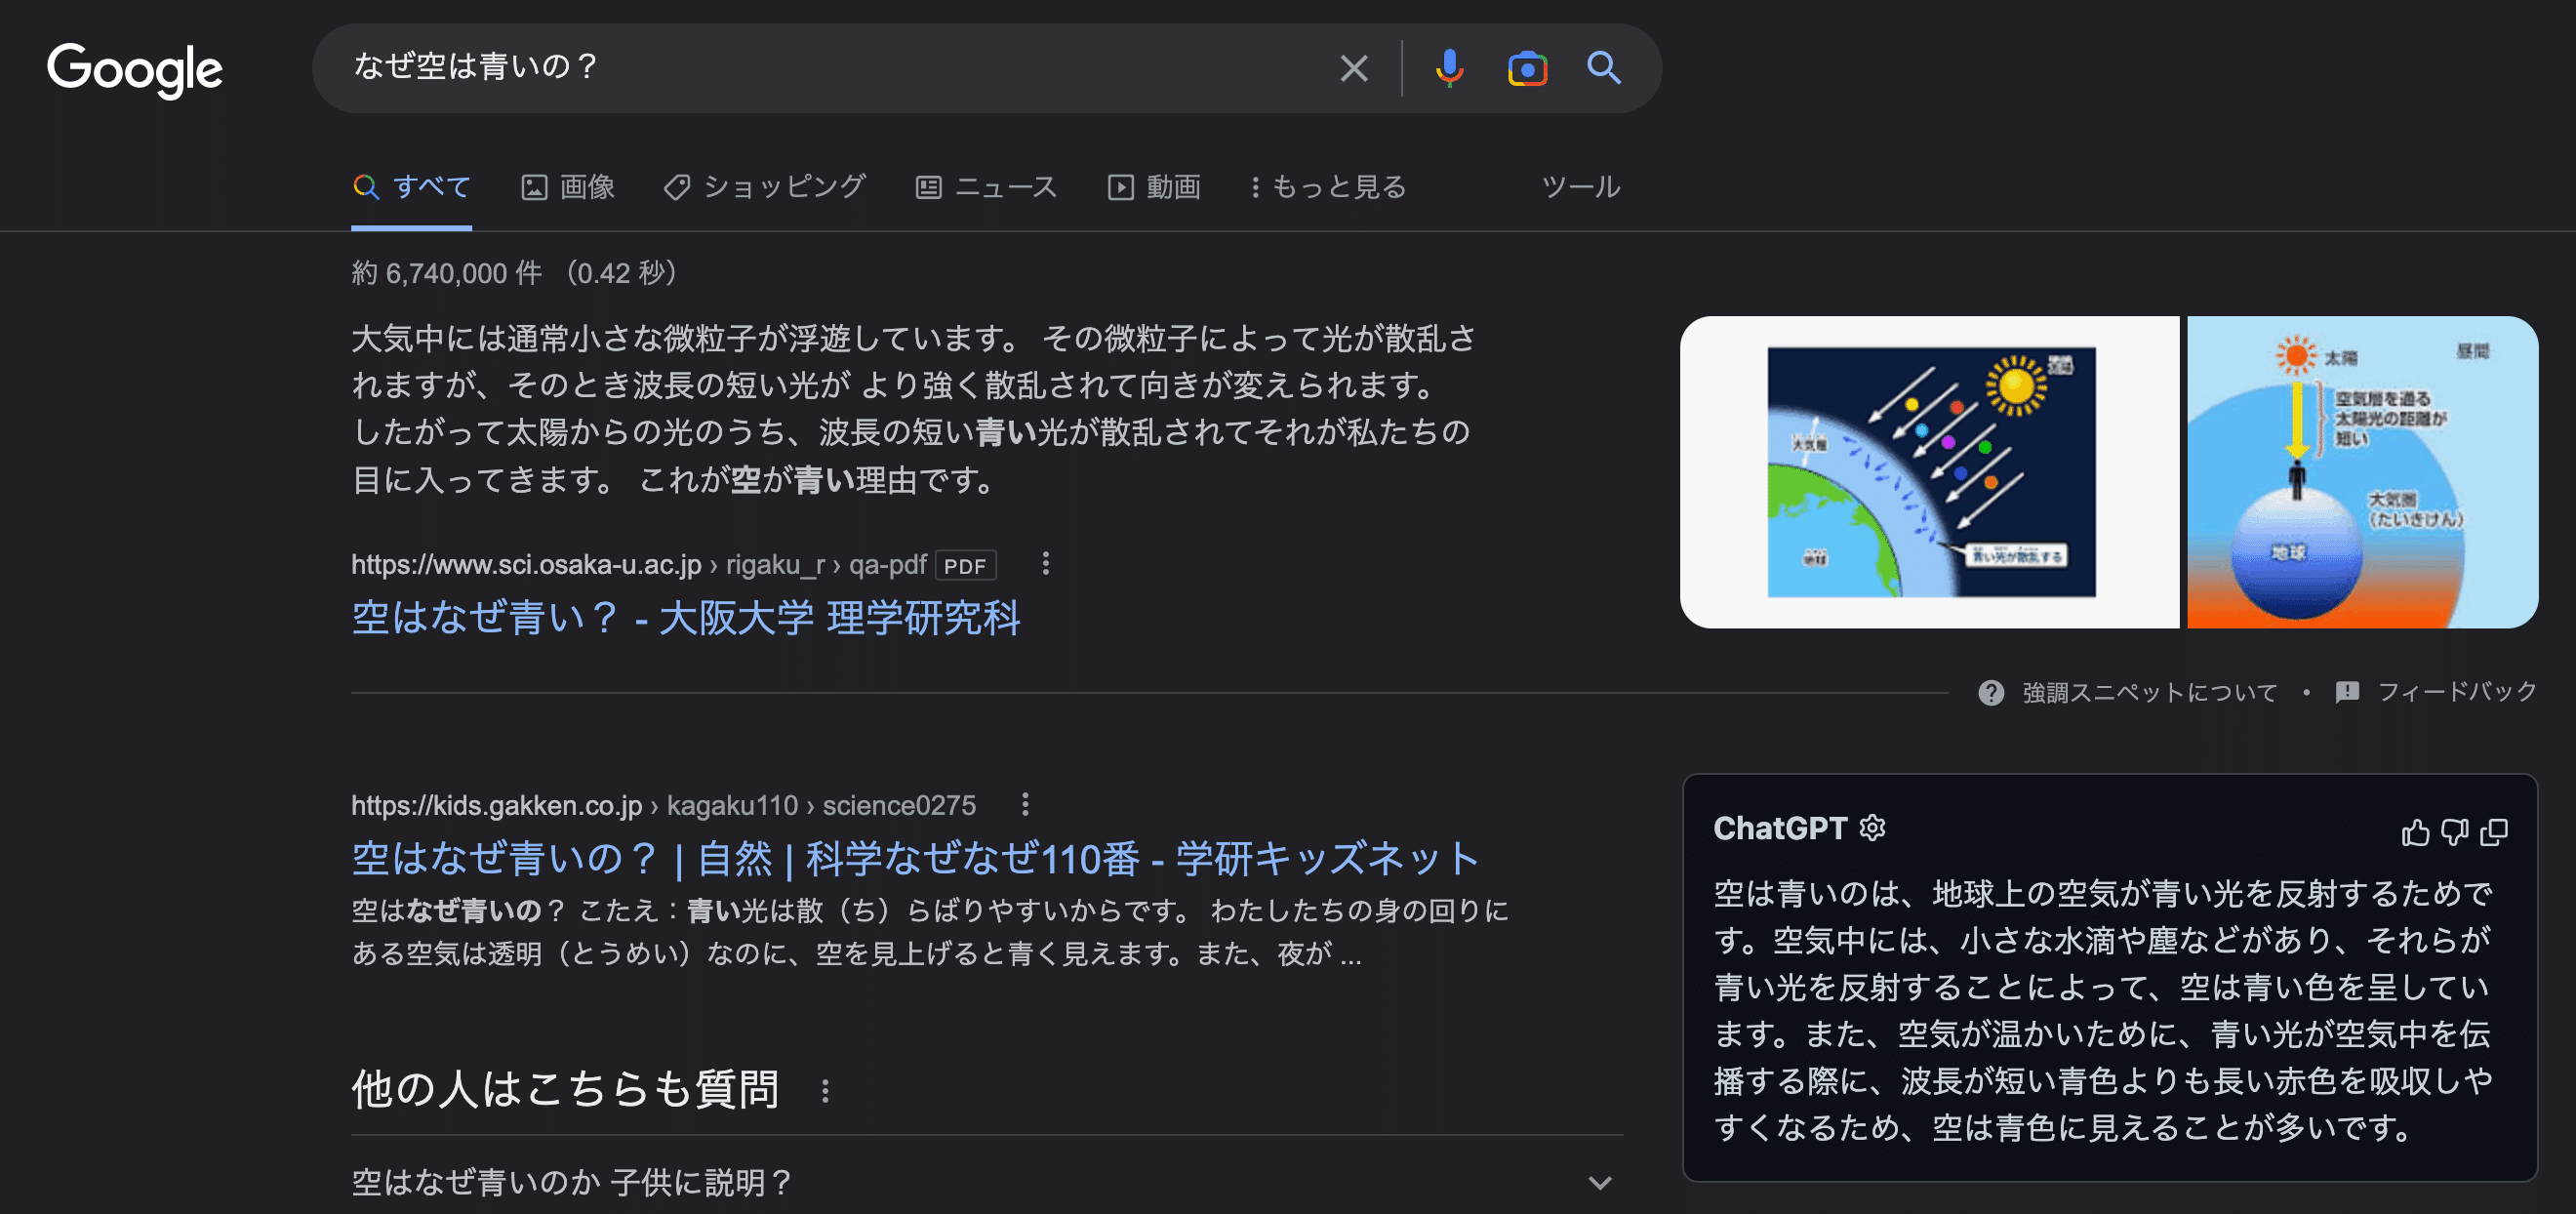2576x1214 pixels.
Task: Click the help icon for 強調スニペットについて
Action: 1990,692
